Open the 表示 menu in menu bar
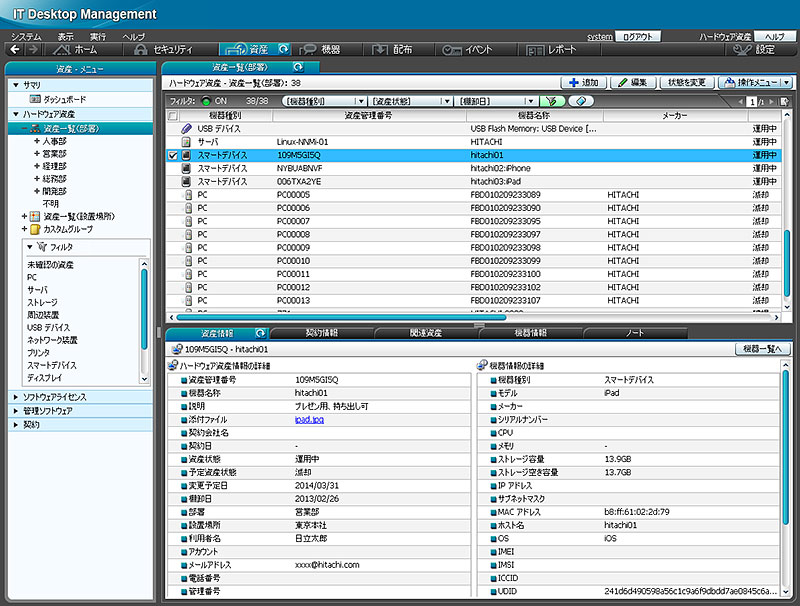Viewport: 800px width, 606px height. click(x=65, y=36)
